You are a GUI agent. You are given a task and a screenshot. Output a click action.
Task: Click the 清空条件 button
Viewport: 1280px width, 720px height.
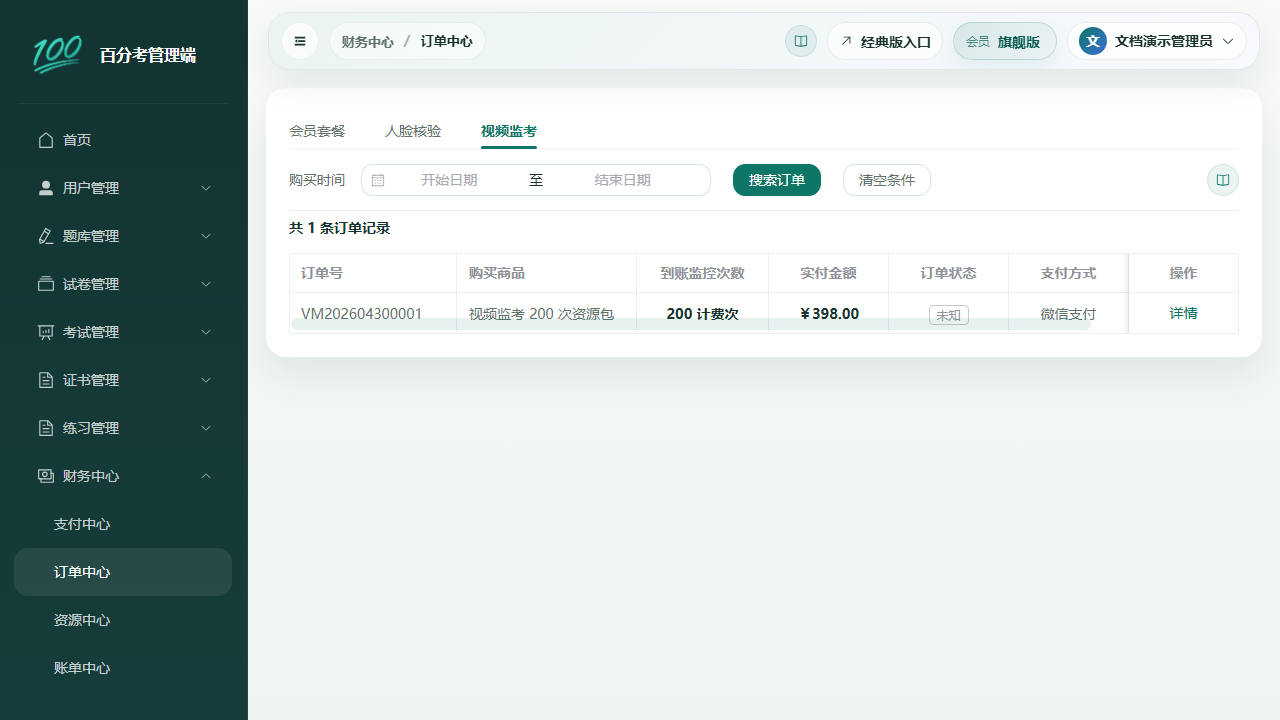[887, 180]
